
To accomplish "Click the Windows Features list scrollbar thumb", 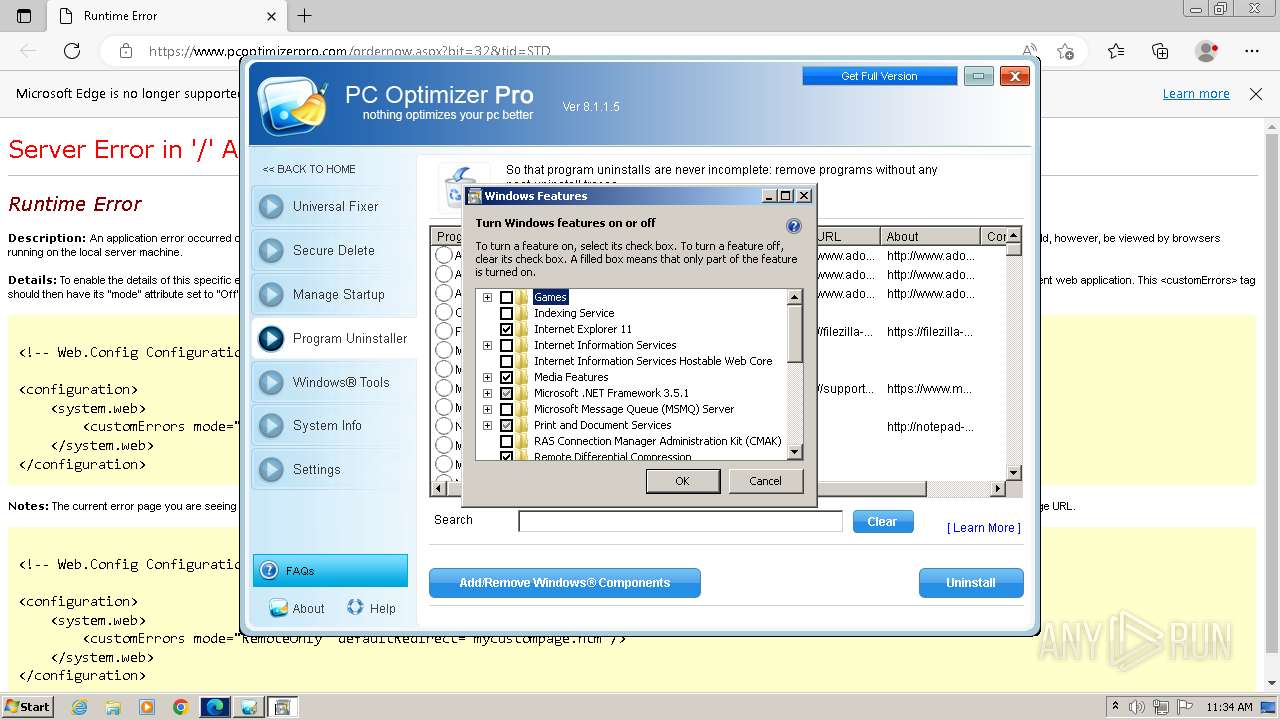I will click(x=795, y=335).
